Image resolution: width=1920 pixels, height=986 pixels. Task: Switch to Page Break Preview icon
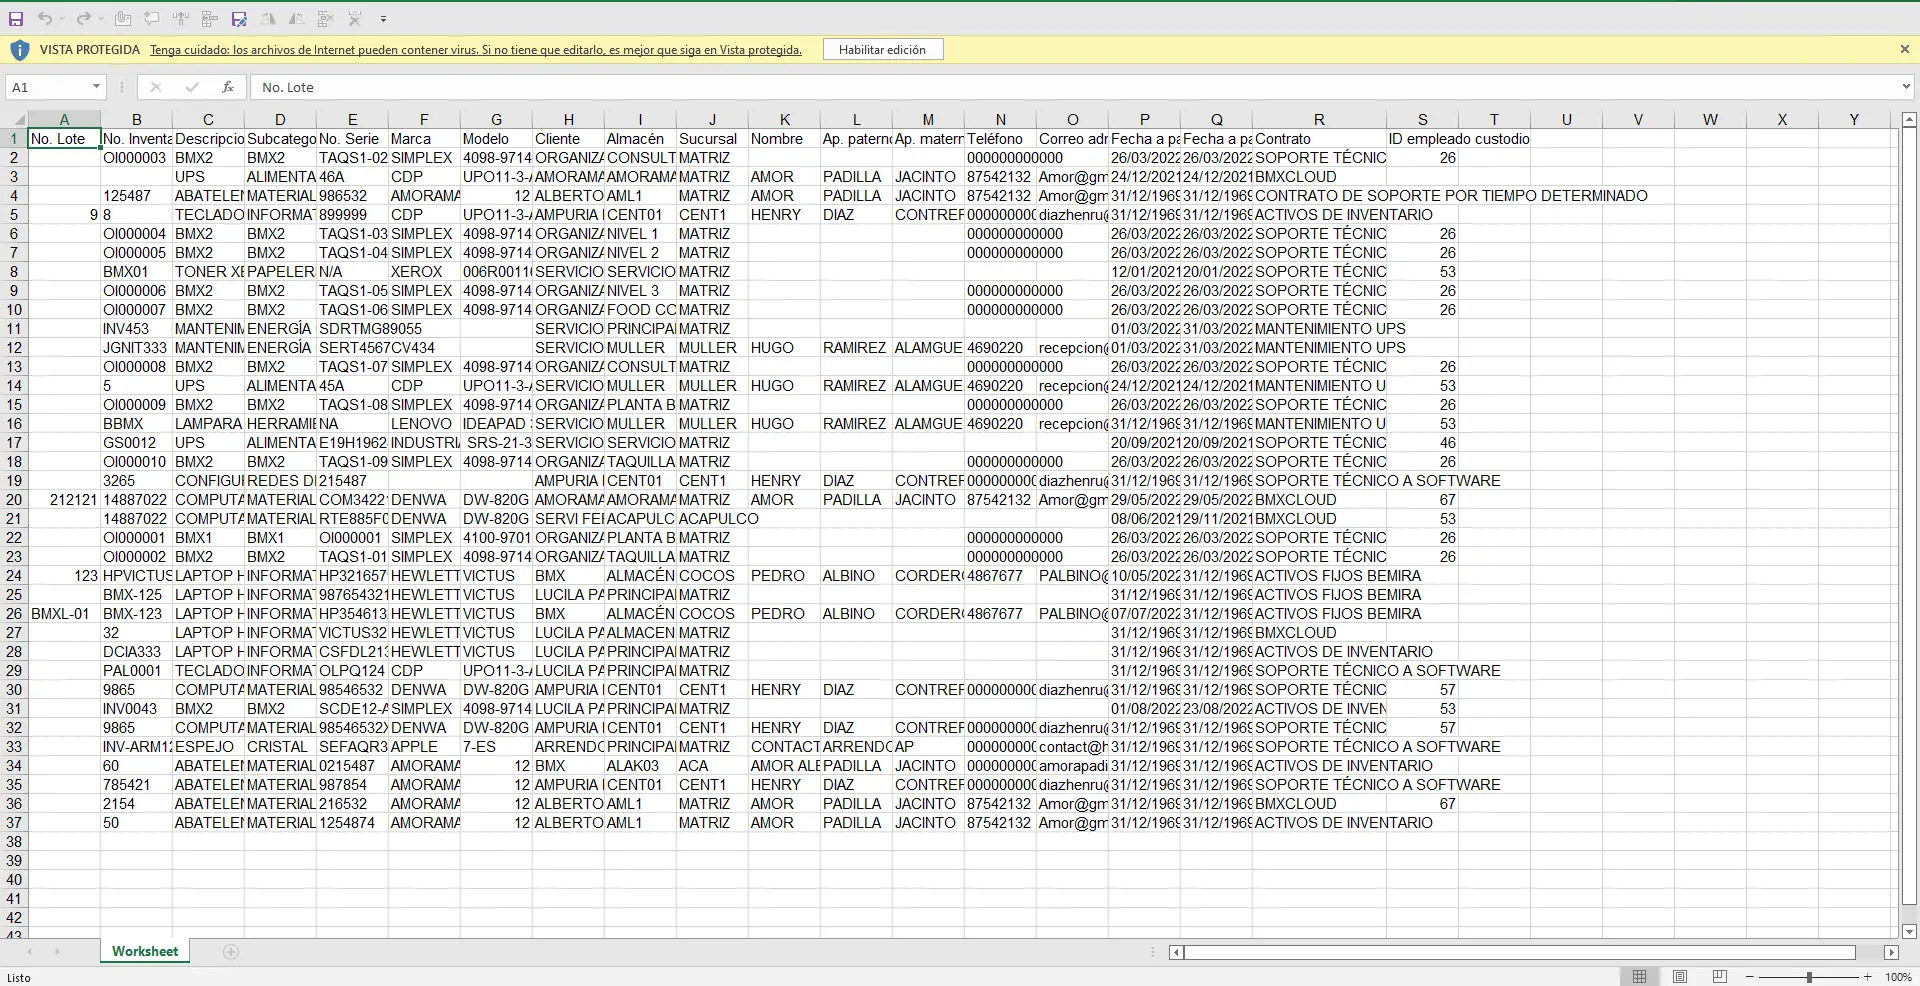1720,976
